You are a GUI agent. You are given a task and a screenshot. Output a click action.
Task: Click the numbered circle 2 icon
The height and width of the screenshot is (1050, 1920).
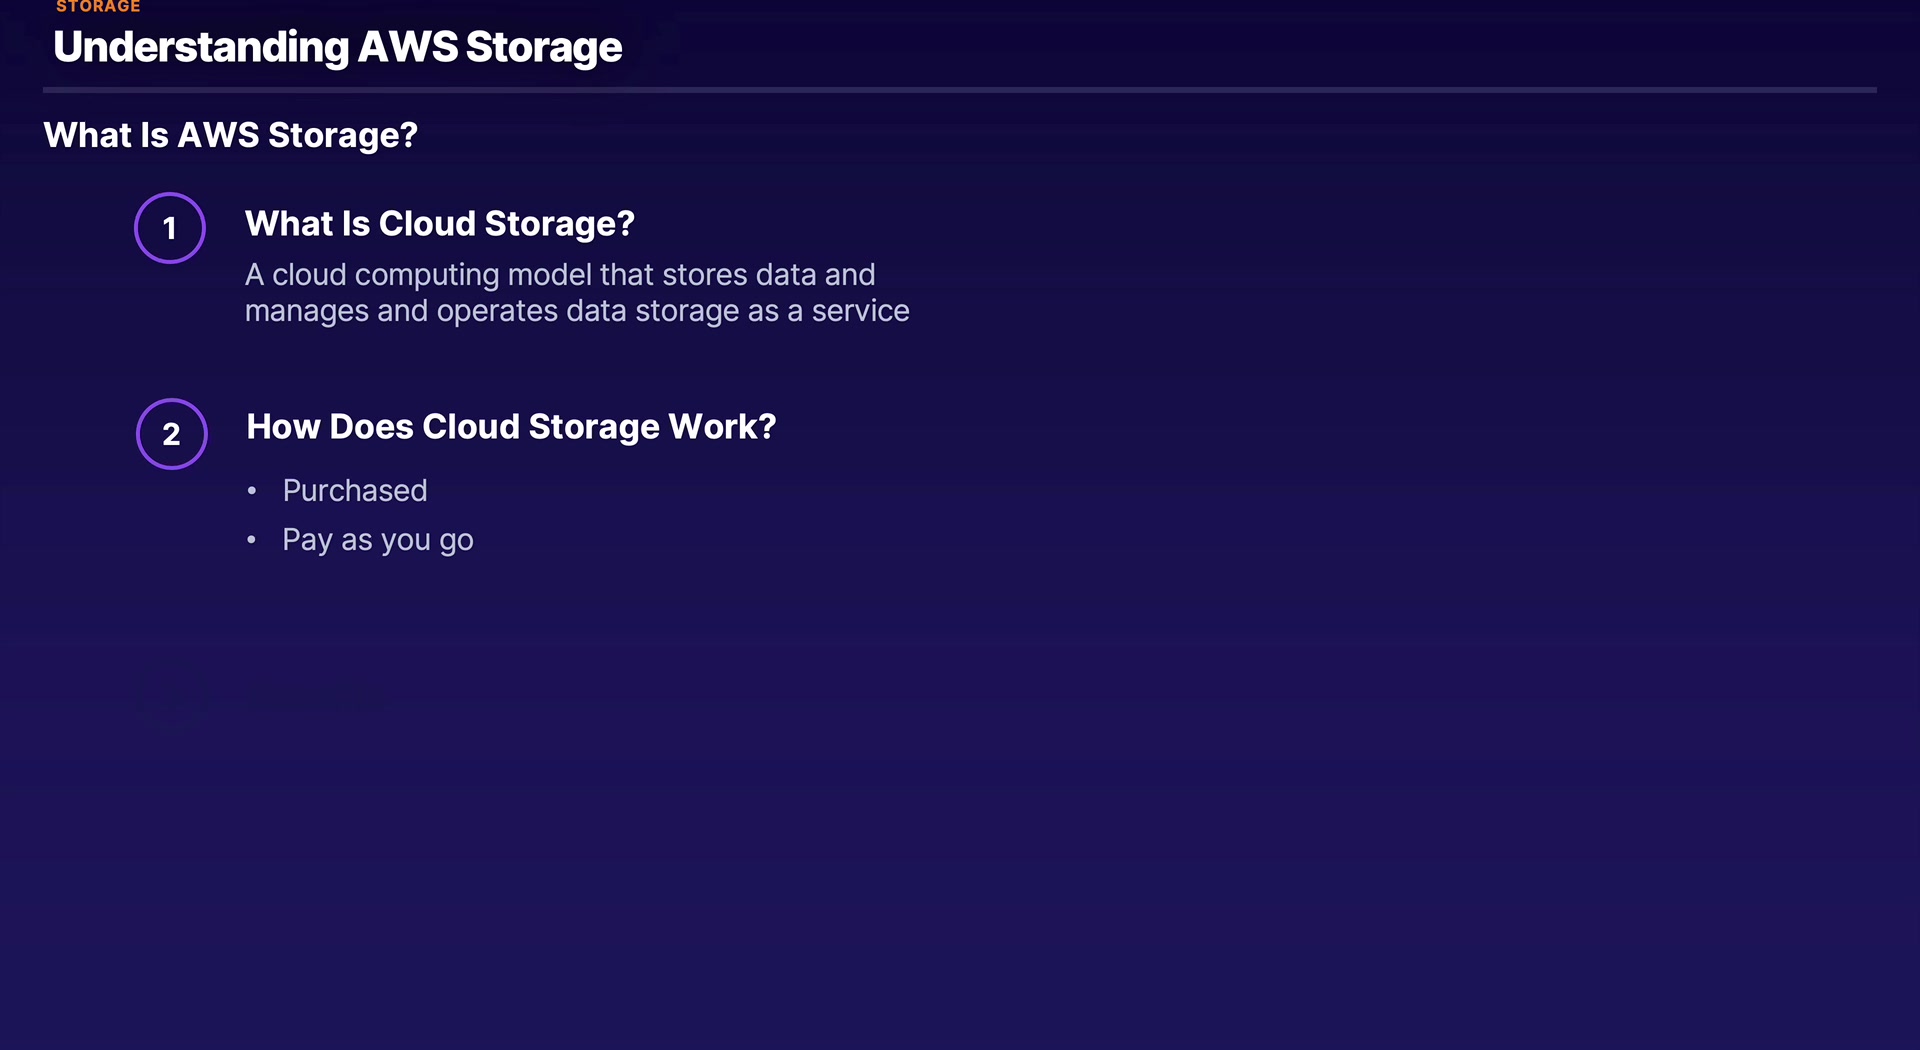pos(172,434)
